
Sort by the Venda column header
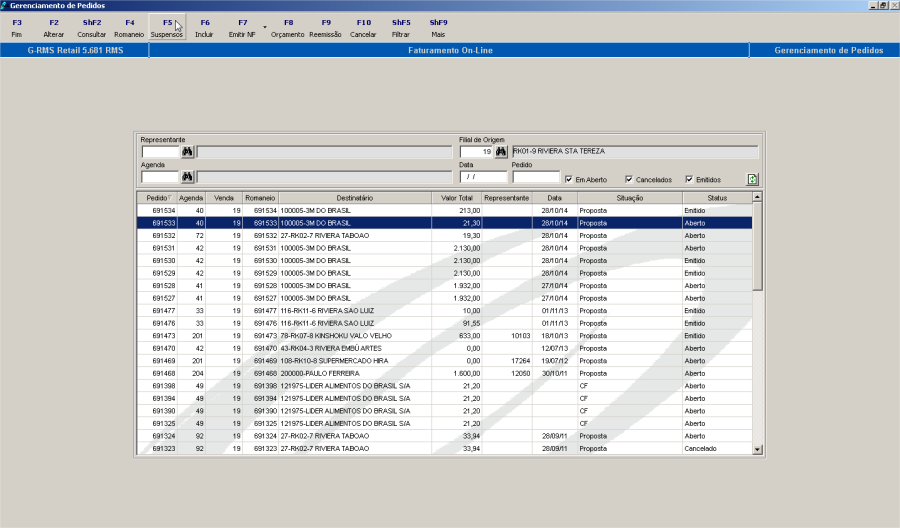pos(224,198)
